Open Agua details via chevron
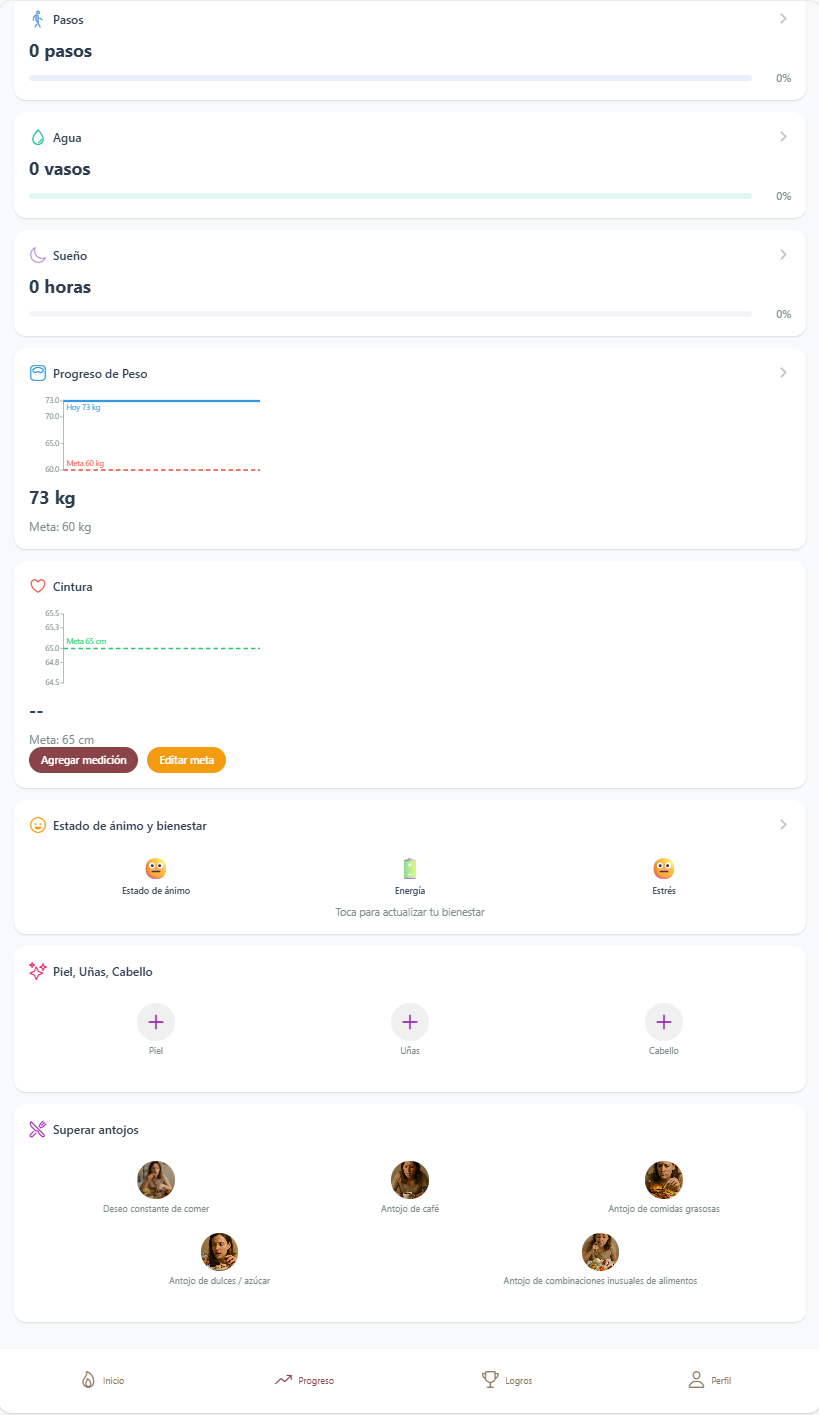 [x=783, y=137]
